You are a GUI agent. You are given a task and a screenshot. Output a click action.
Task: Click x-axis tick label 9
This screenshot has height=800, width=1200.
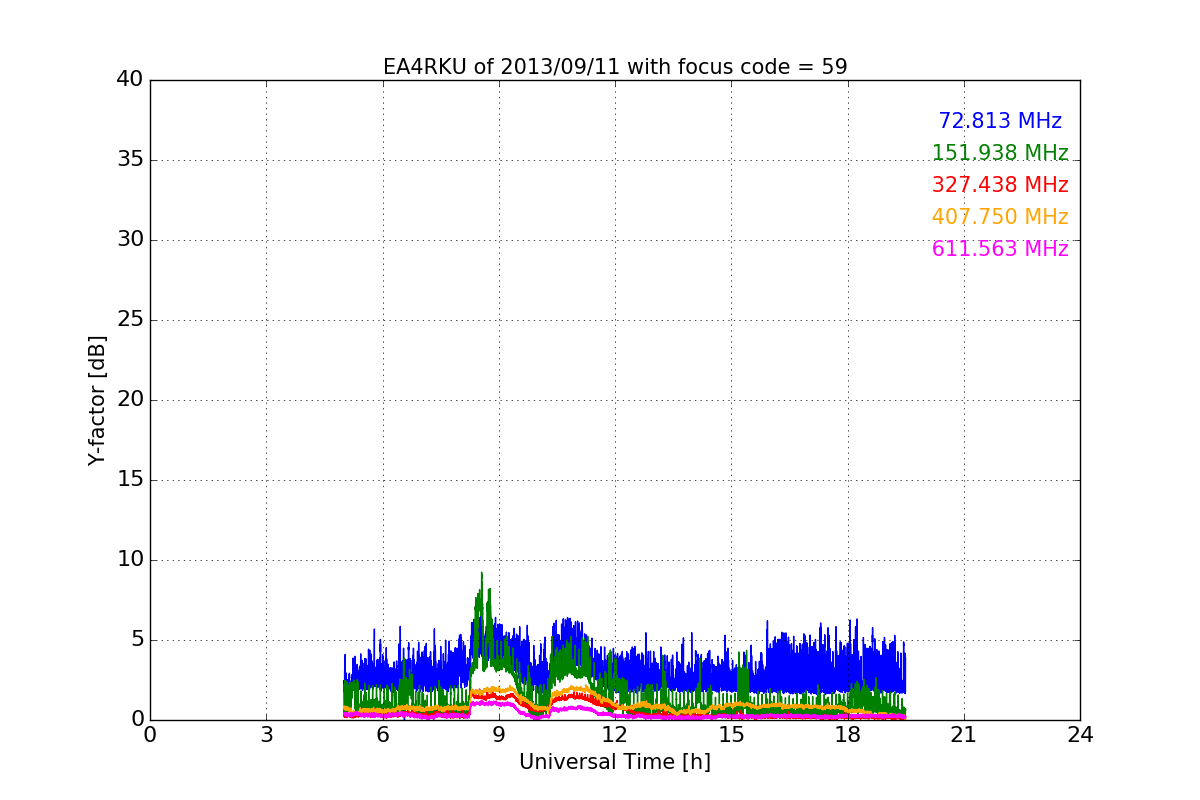point(499,735)
